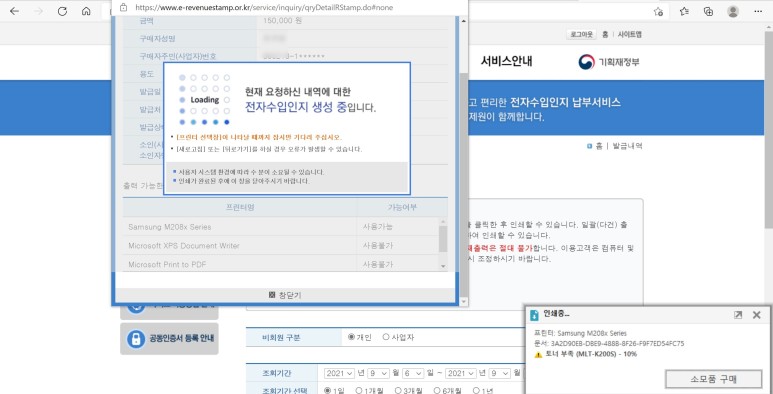Click the 소모품 구매 button
The height and width of the screenshot is (394, 773).
[x=713, y=379]
